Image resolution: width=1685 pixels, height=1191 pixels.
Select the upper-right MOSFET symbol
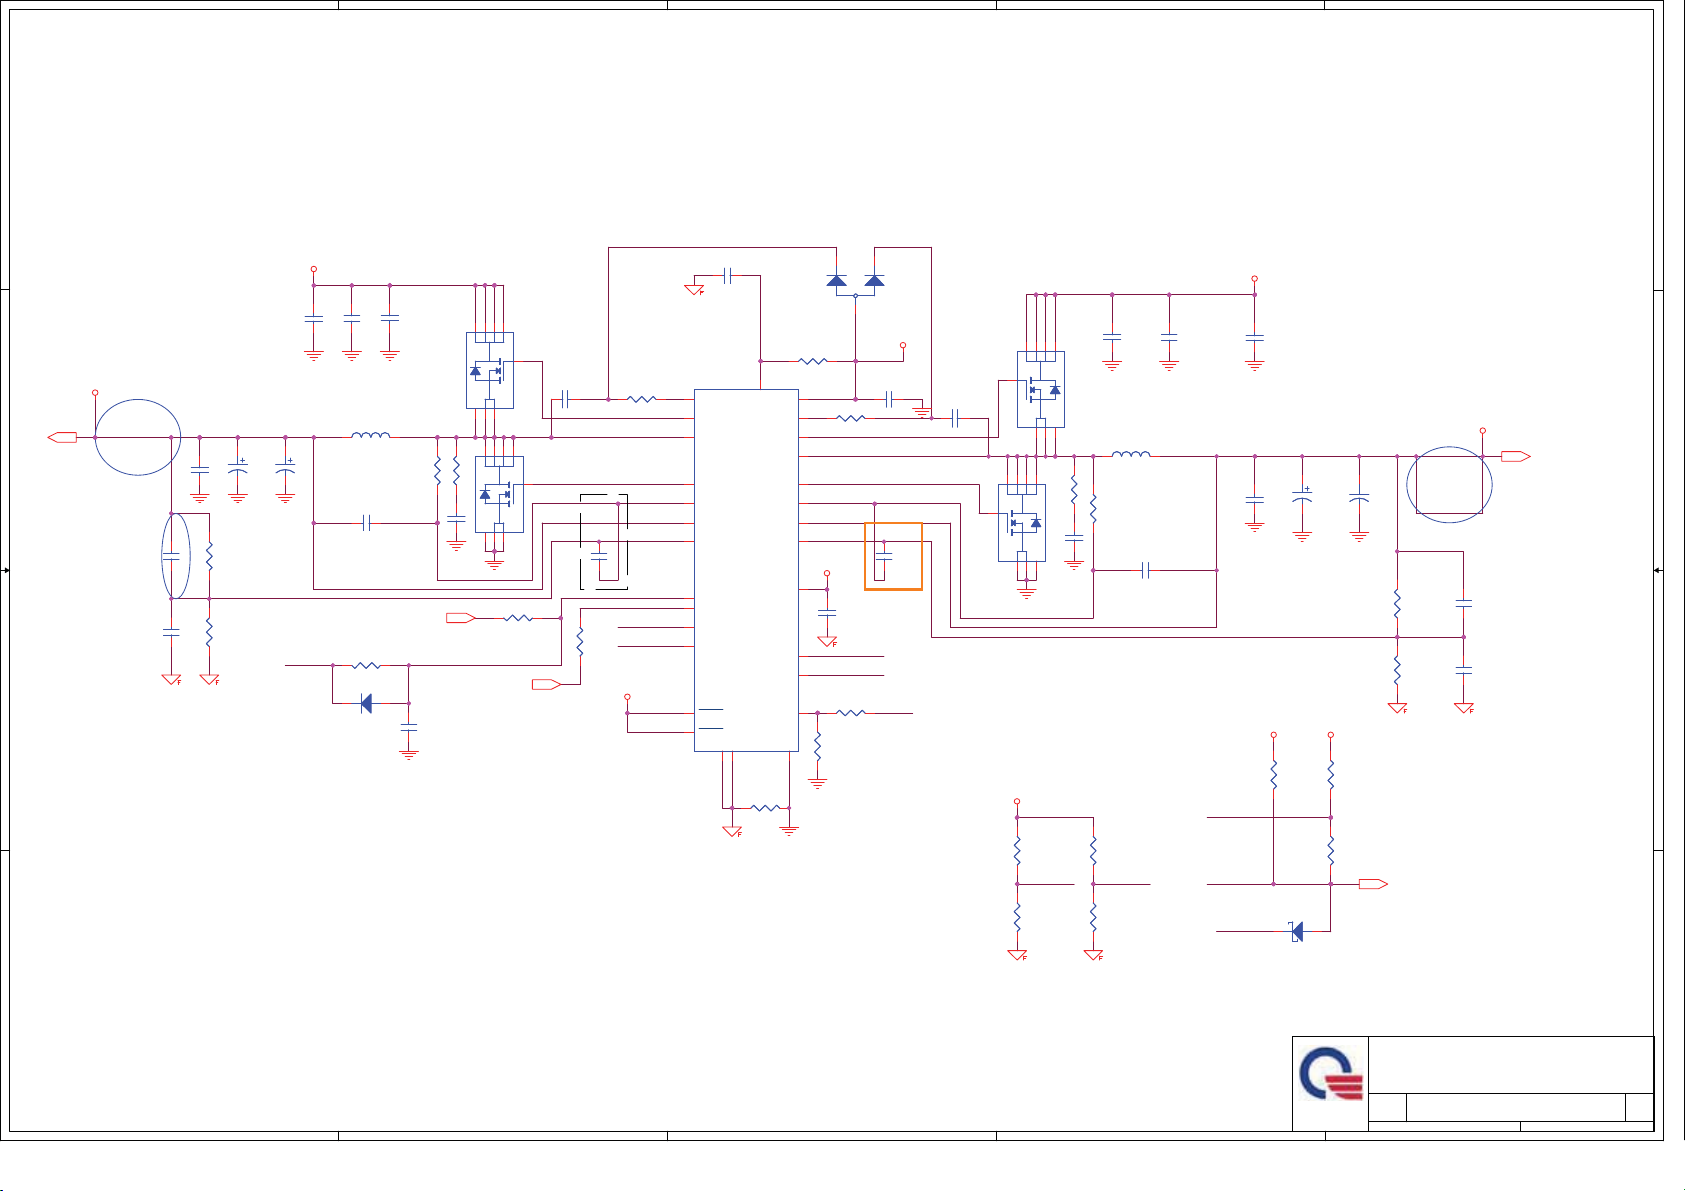[x=1041, y=389]
